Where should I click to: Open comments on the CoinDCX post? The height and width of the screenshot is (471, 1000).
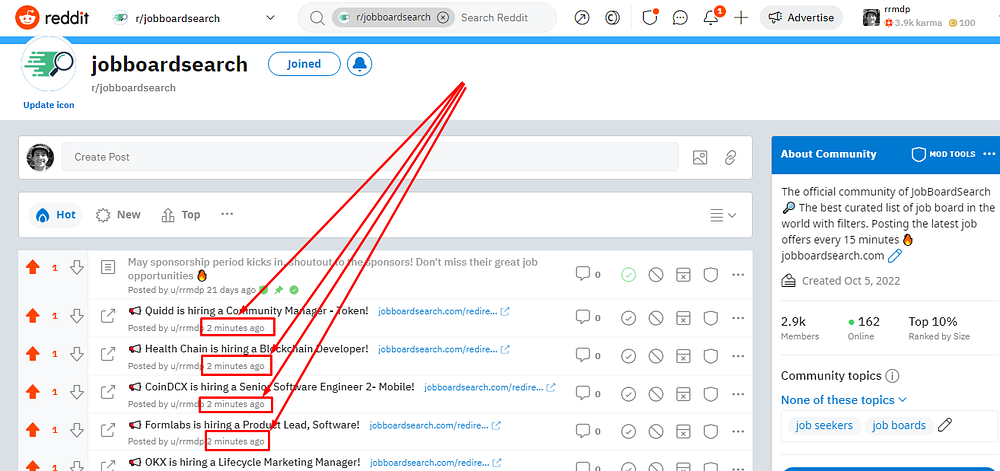tap(588, 393)
